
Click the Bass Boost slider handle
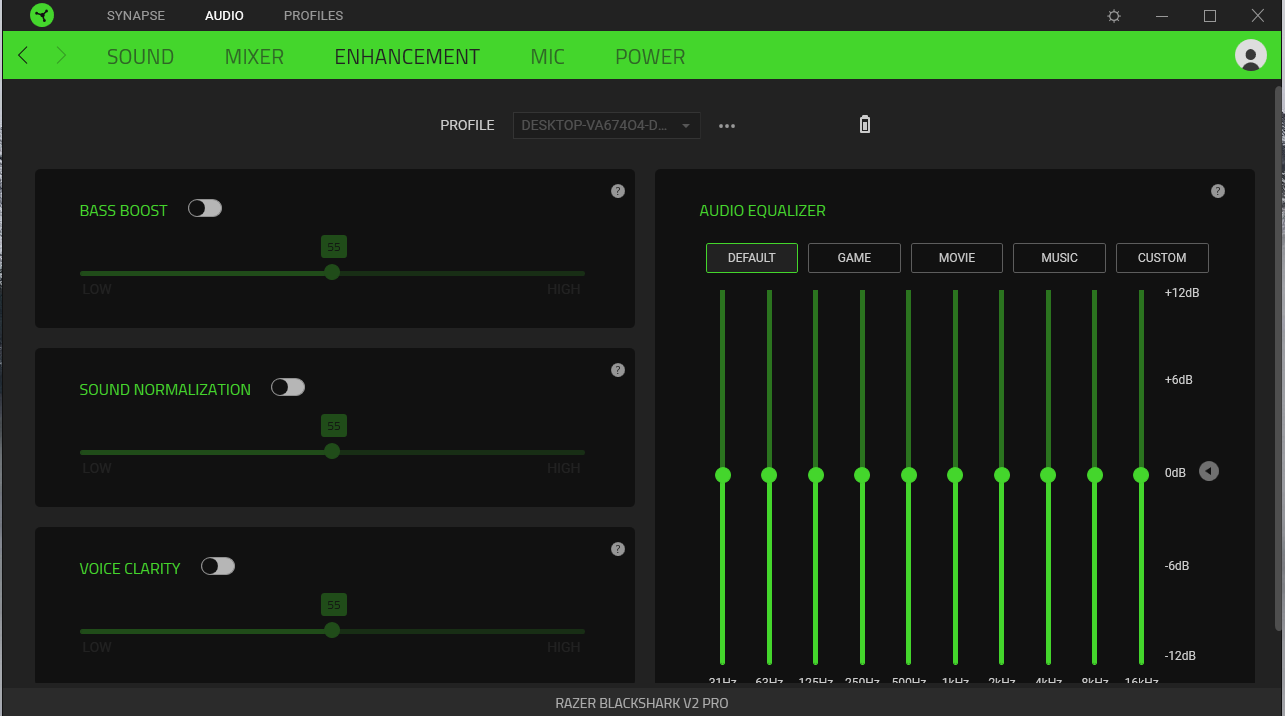[332, 272]
